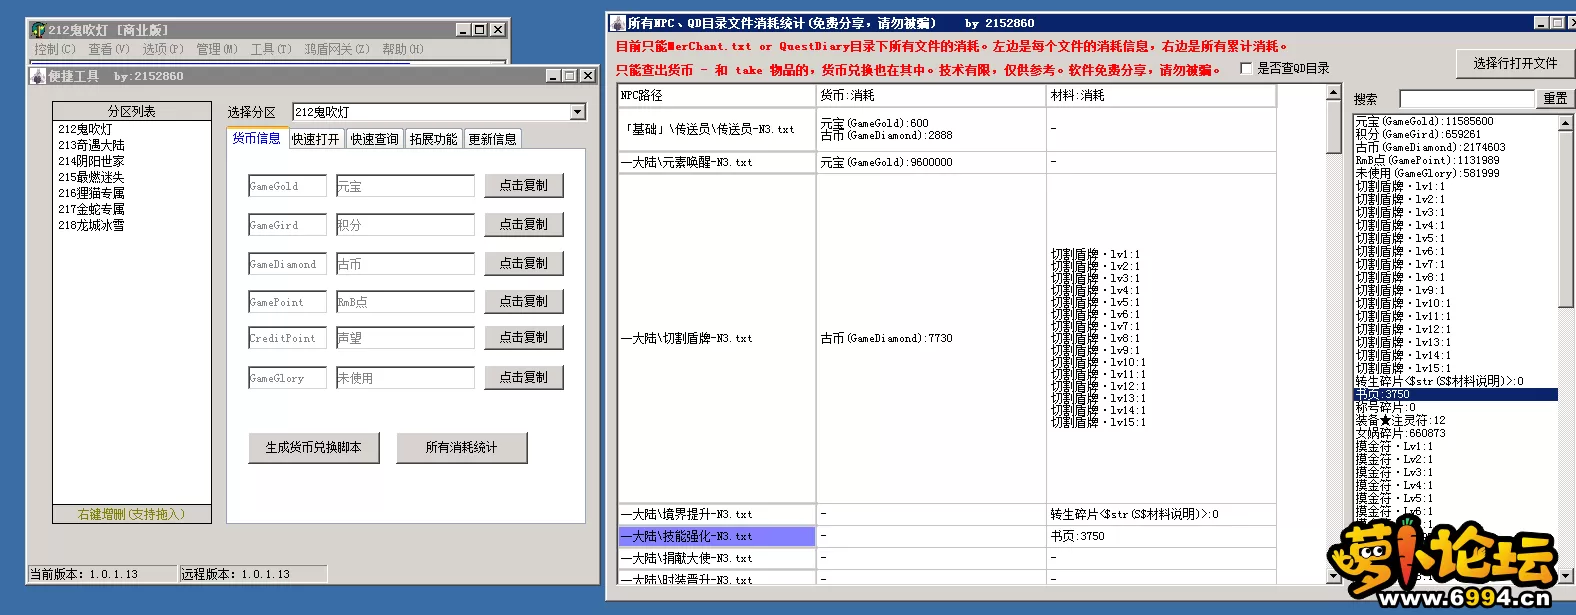The image size is (1576, 615).
Task: Select 文娲碎片:660873 in totals list
Action: 1400,433
